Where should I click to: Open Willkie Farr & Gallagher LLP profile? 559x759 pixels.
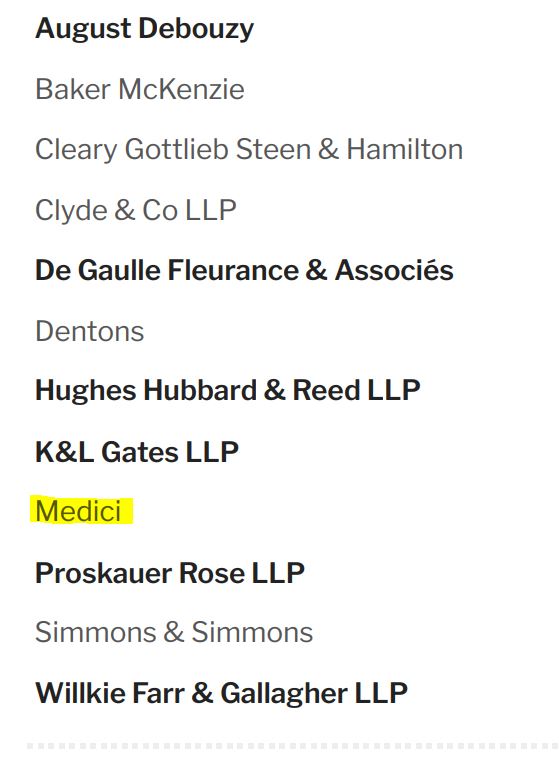221,693
